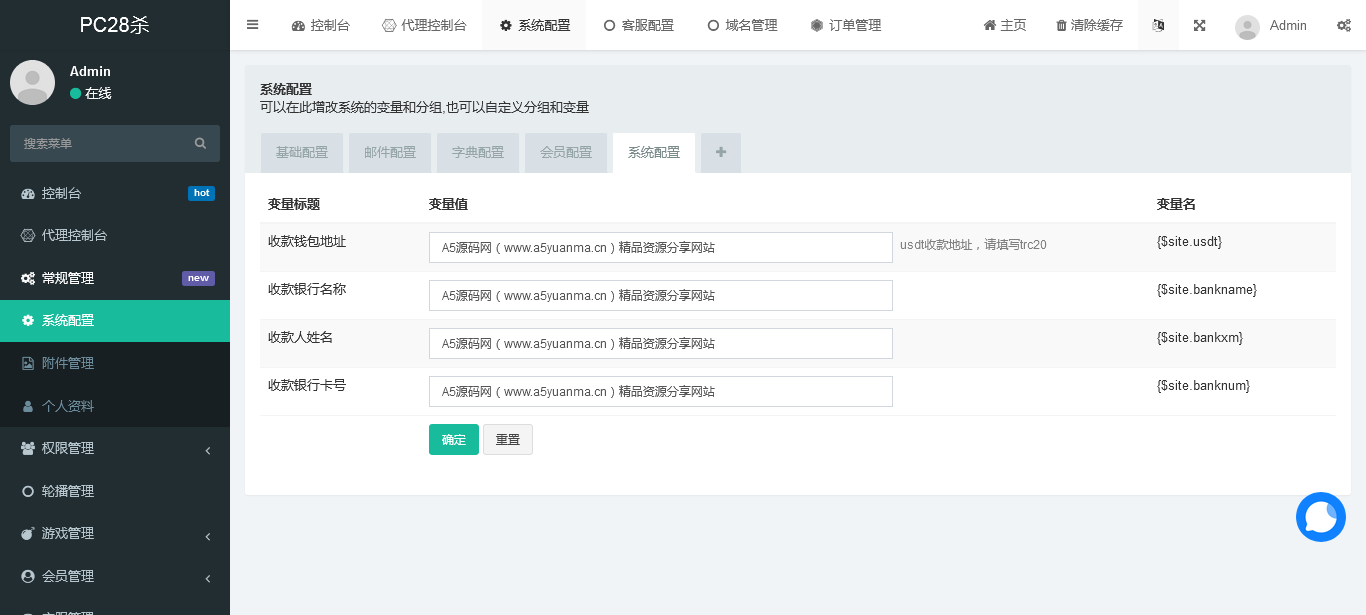
Task: Open the 客服配置 top navigation tab
Action: coord(638,26)
